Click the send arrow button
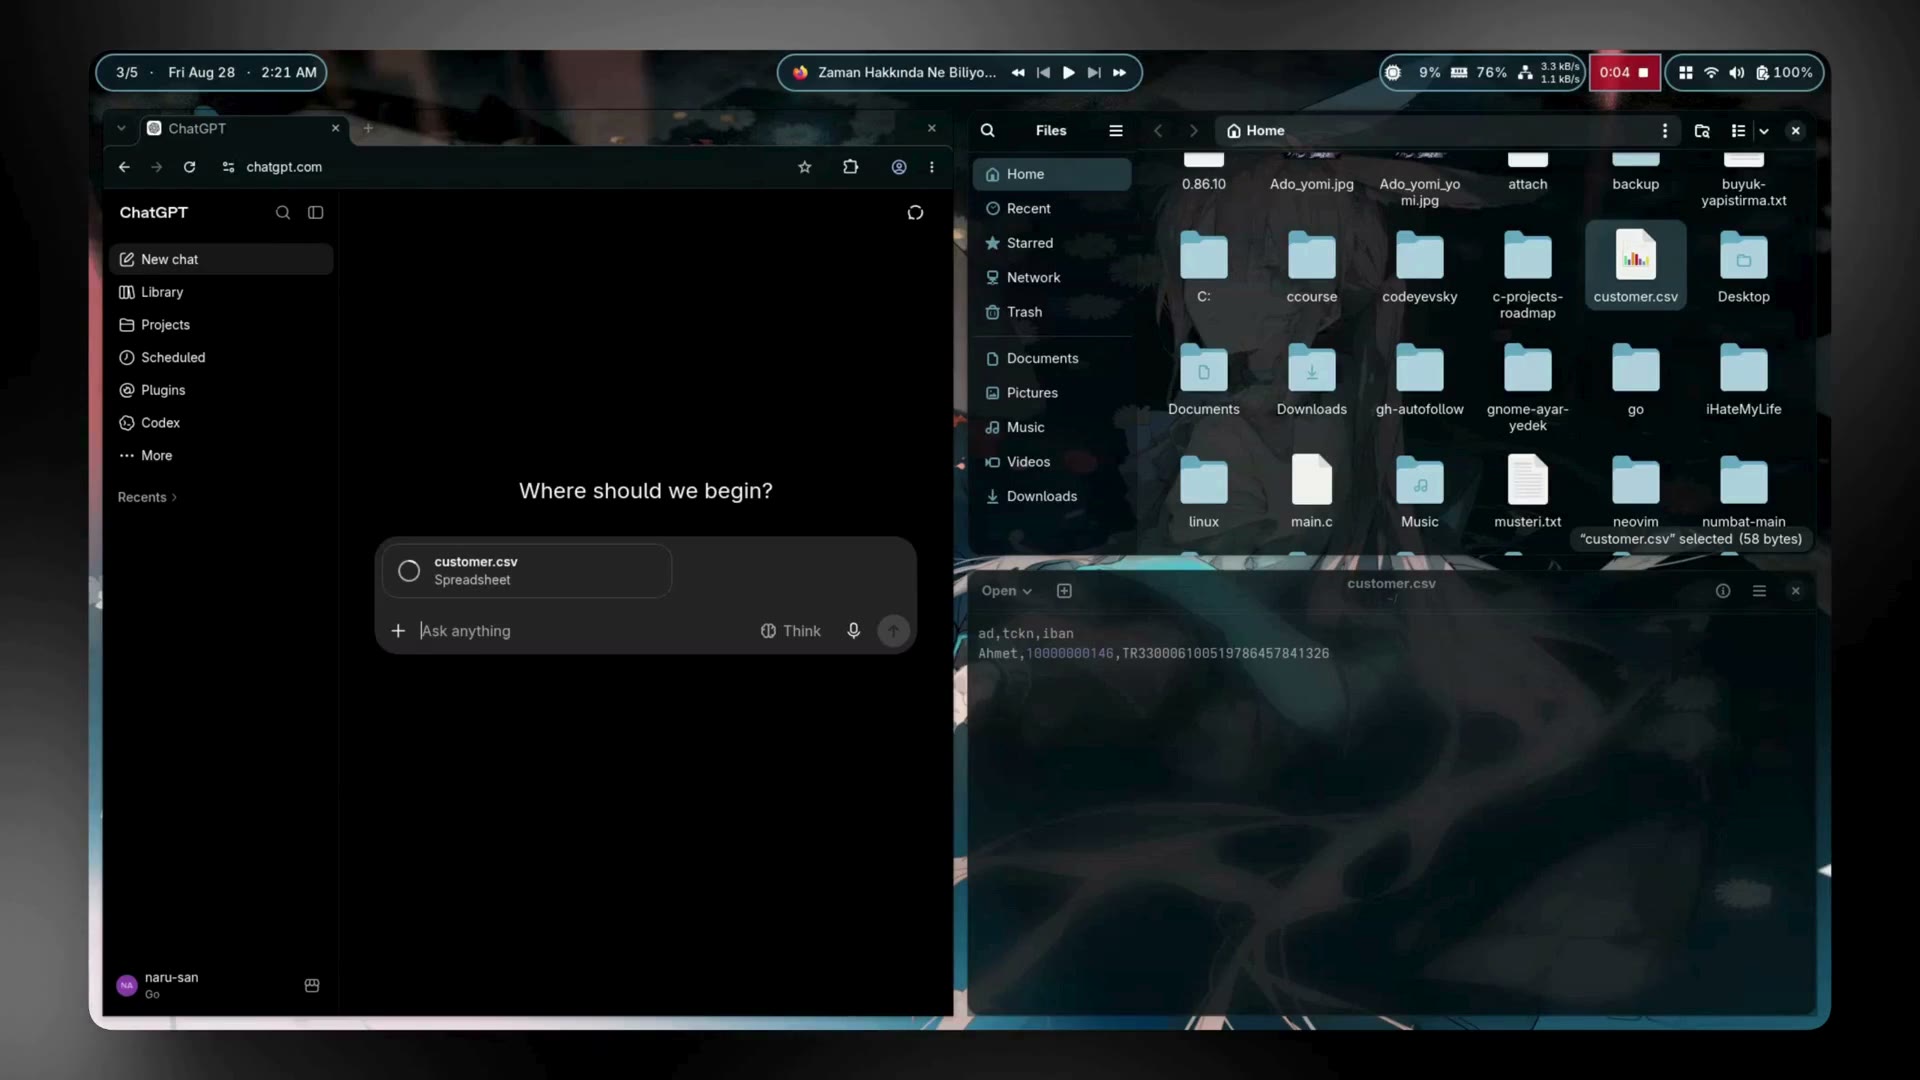 pyautogui.click(x=893, y=631)
